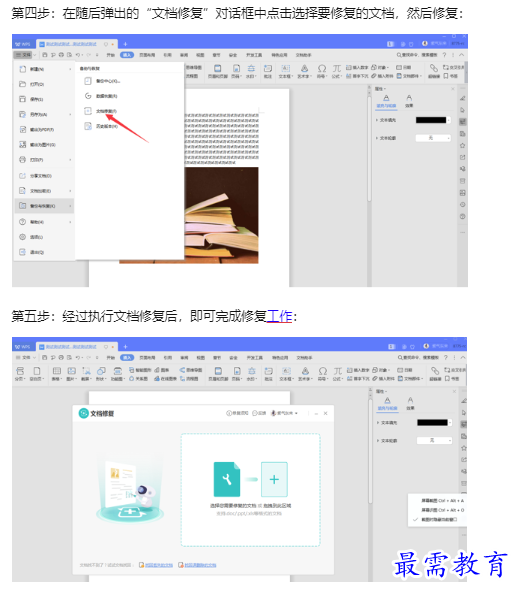
Task: Open 文本轮廓 无 dropdown in the step-four panel
Action: [x=433, y=138]
